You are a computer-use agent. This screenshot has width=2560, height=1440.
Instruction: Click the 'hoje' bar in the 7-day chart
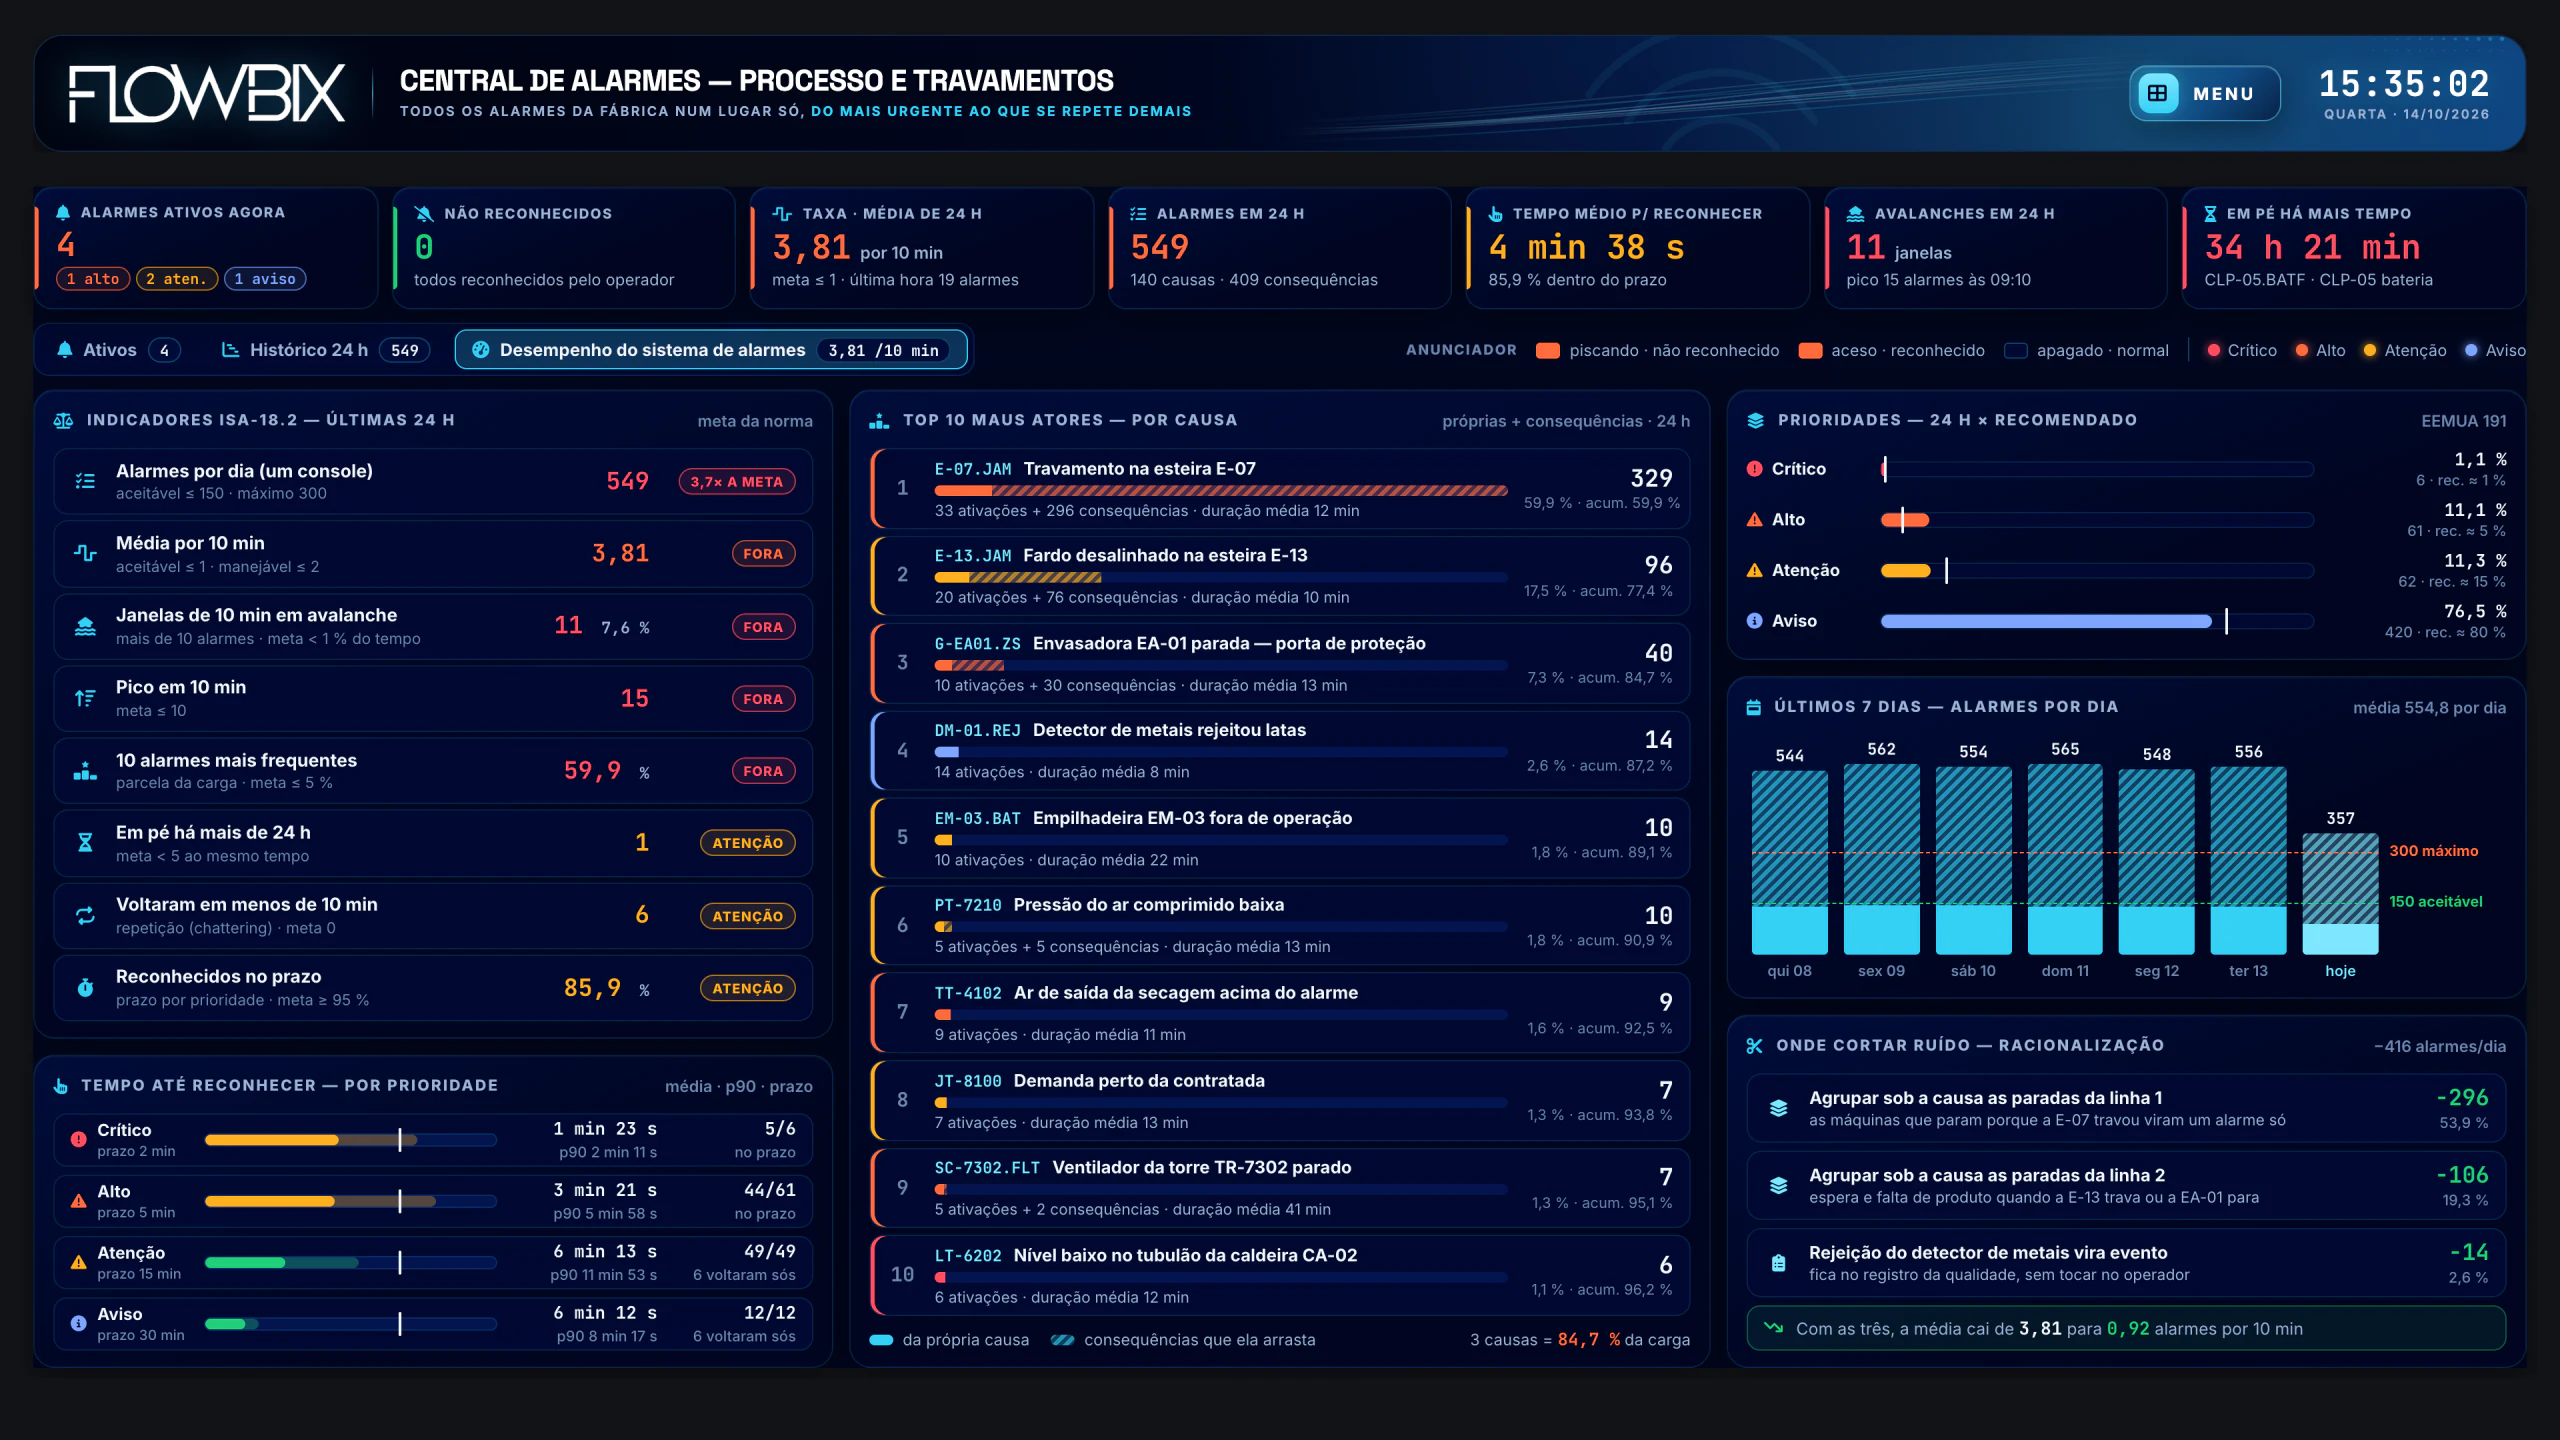click(2340, 894)
